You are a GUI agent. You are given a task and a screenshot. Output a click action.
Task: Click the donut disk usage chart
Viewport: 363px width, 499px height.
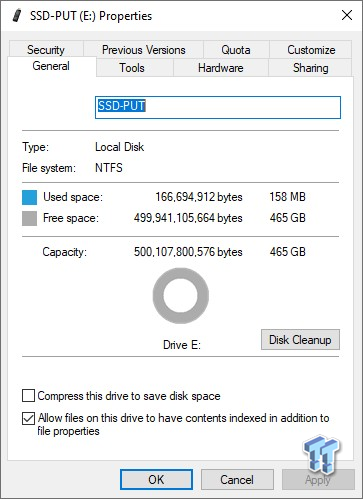[x=181, y=296]
